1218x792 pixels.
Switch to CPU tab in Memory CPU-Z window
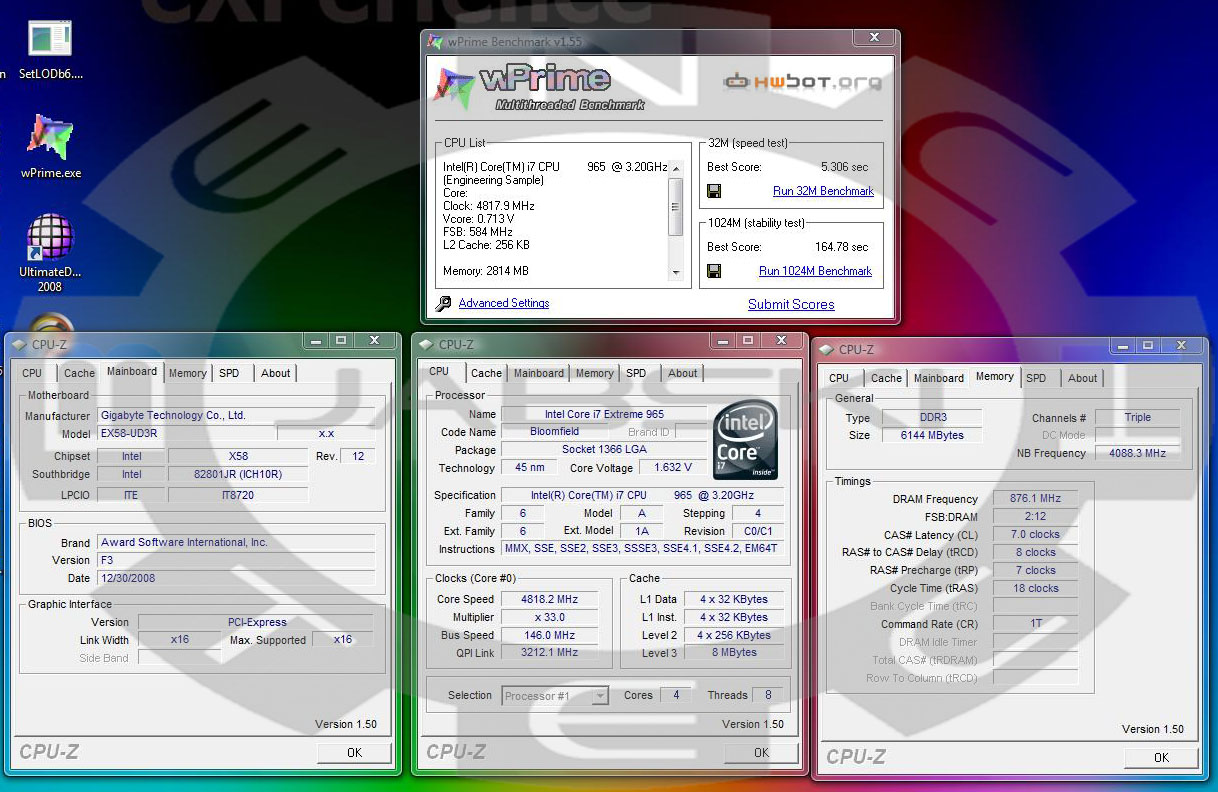point(839,378)
